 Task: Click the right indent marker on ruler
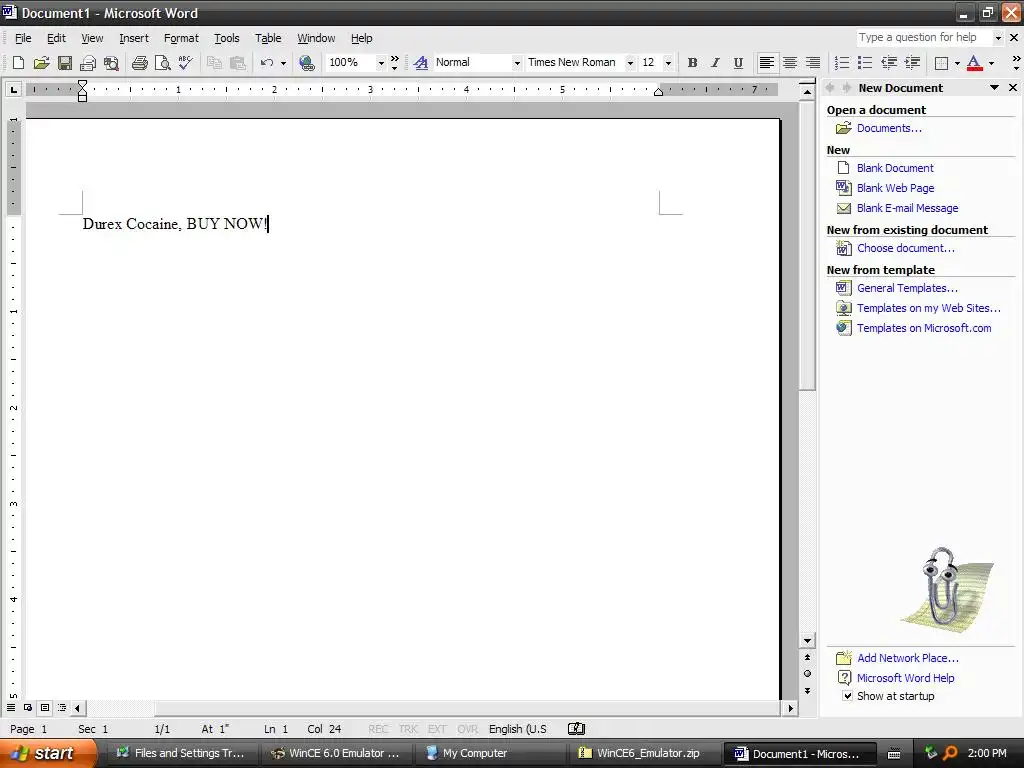pos(658,92)
